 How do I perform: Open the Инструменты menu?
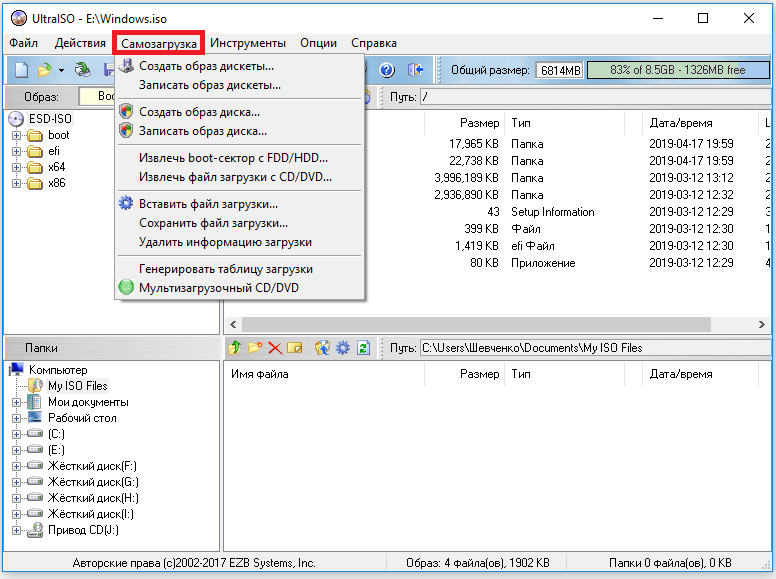tap(248, 43)
